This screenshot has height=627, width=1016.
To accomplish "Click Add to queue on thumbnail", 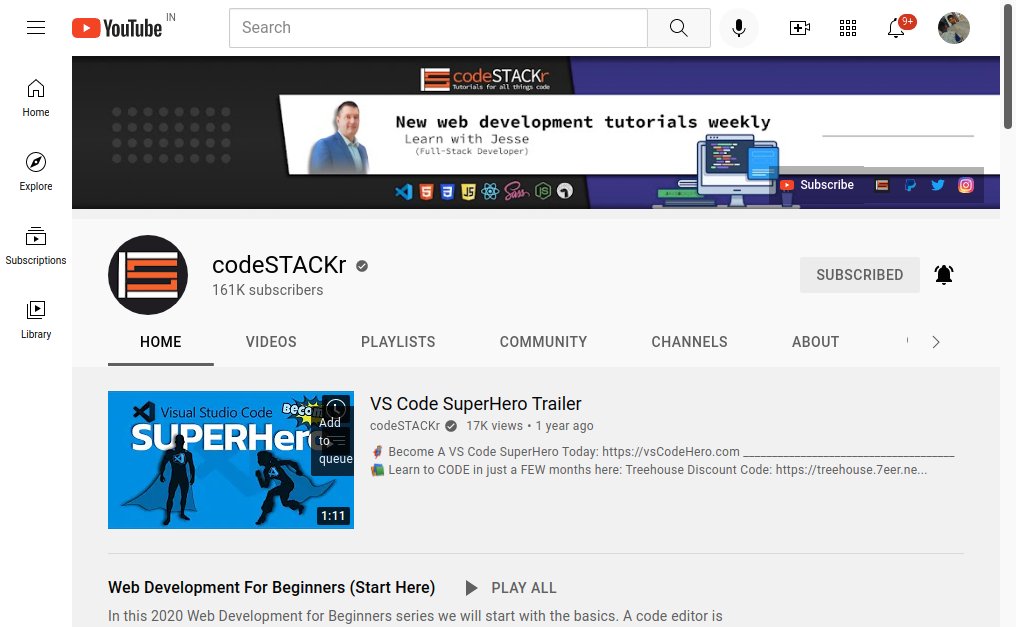I will [335, 441].
